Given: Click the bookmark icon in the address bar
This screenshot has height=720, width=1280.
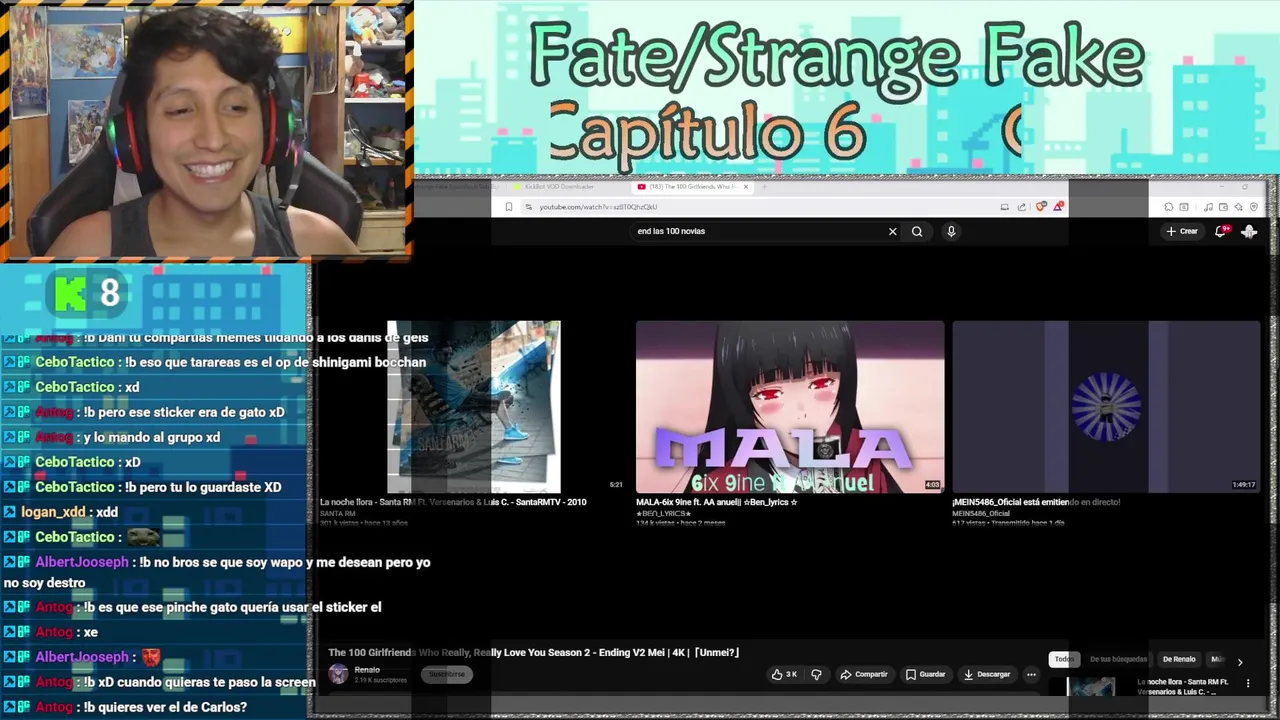Looking at the screenshot, I should (x=509, y=207).
